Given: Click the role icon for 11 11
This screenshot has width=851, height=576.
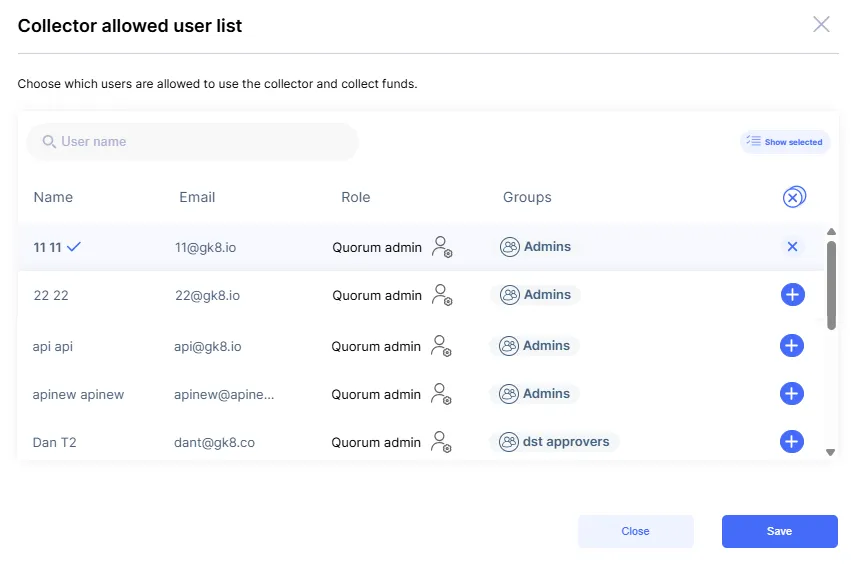Looking at the screenshot, I should [x=442, y=247].
